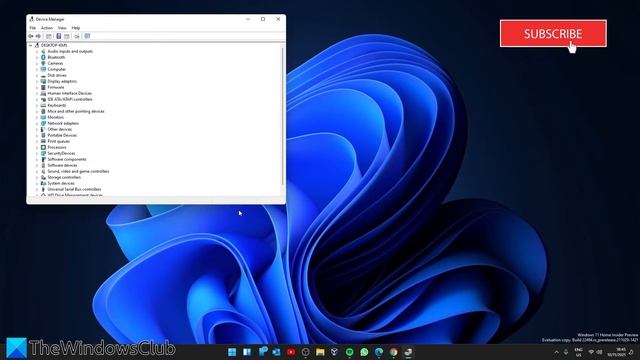Open the Widgets panel from taskbar
The height and width of the screenshot is (360, 640).
[247, 352]
